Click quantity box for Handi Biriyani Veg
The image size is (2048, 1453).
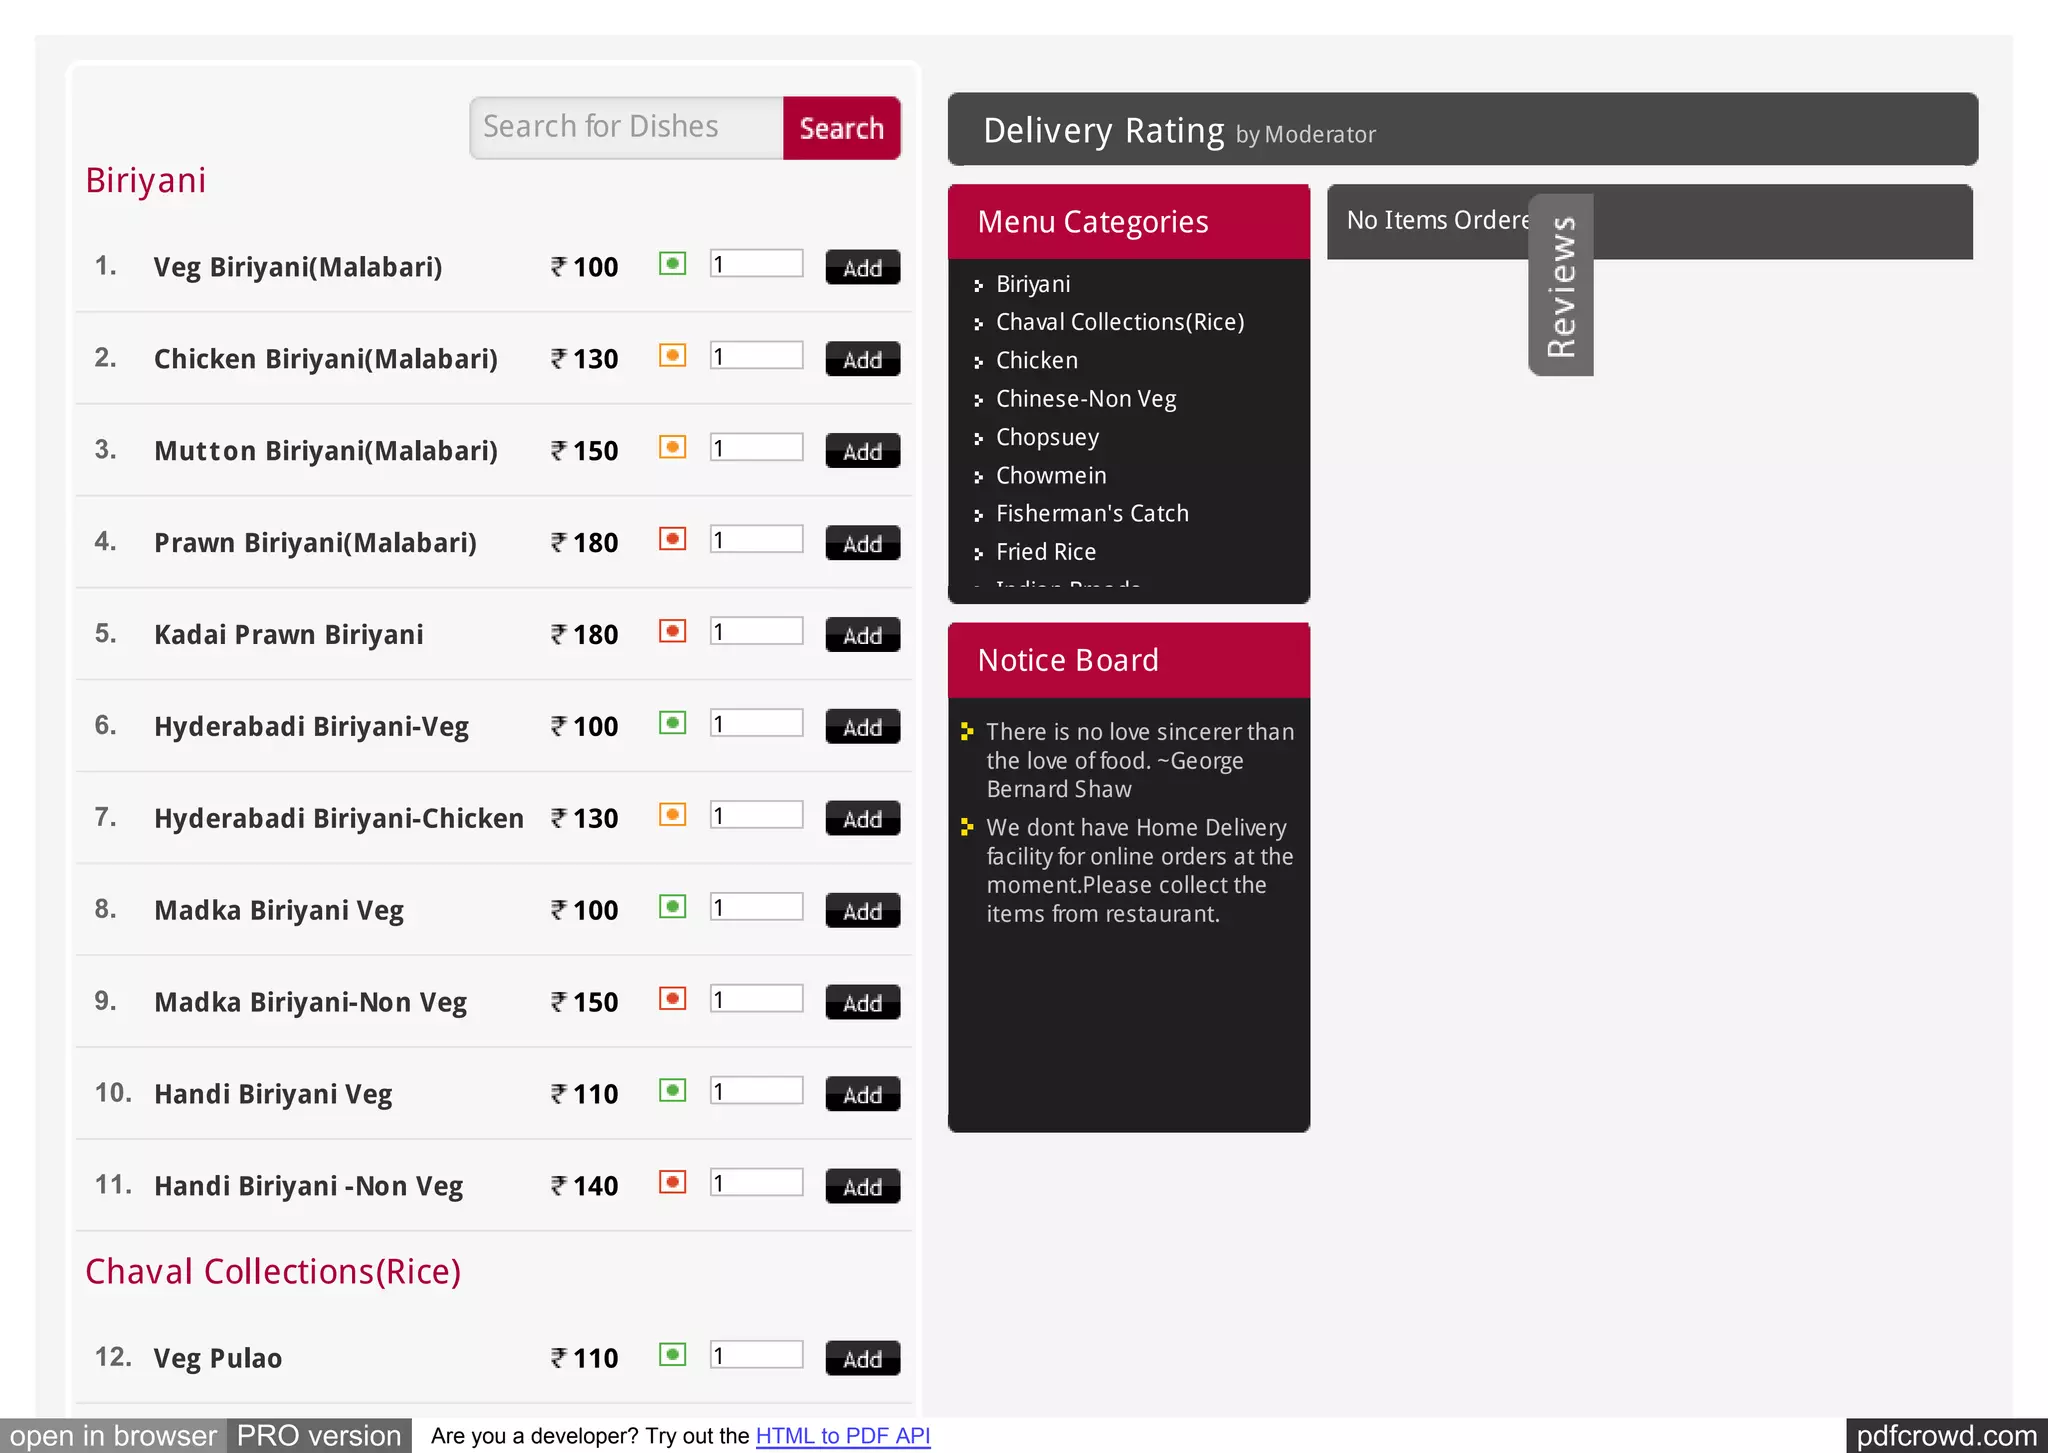coord(756,1091)
